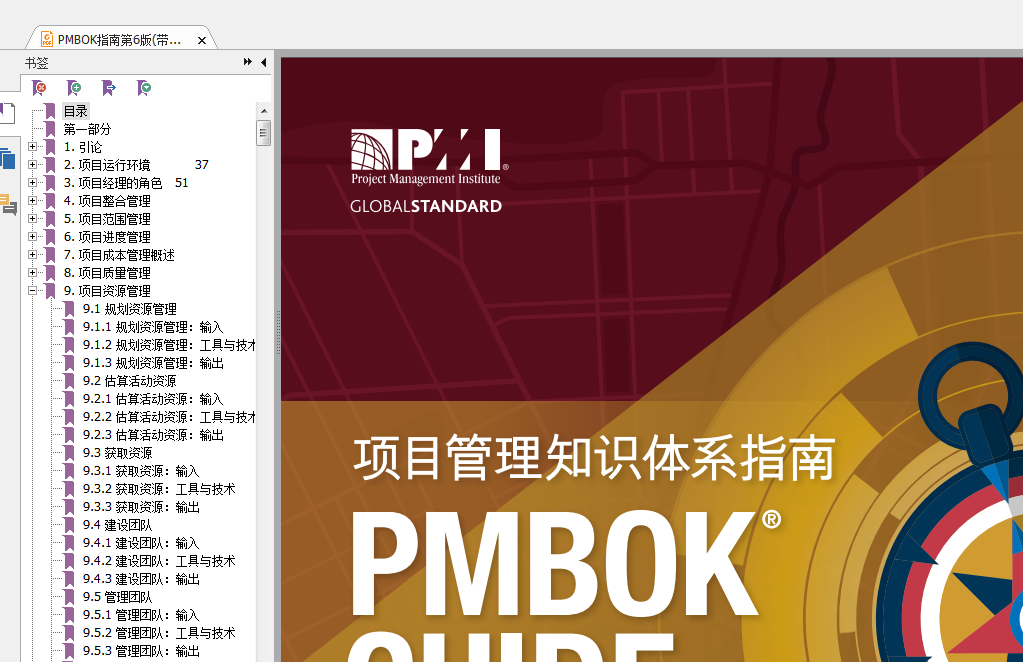Open bookmark 9.2.2 估算活动资源：工具与技术

click(169, 417)
